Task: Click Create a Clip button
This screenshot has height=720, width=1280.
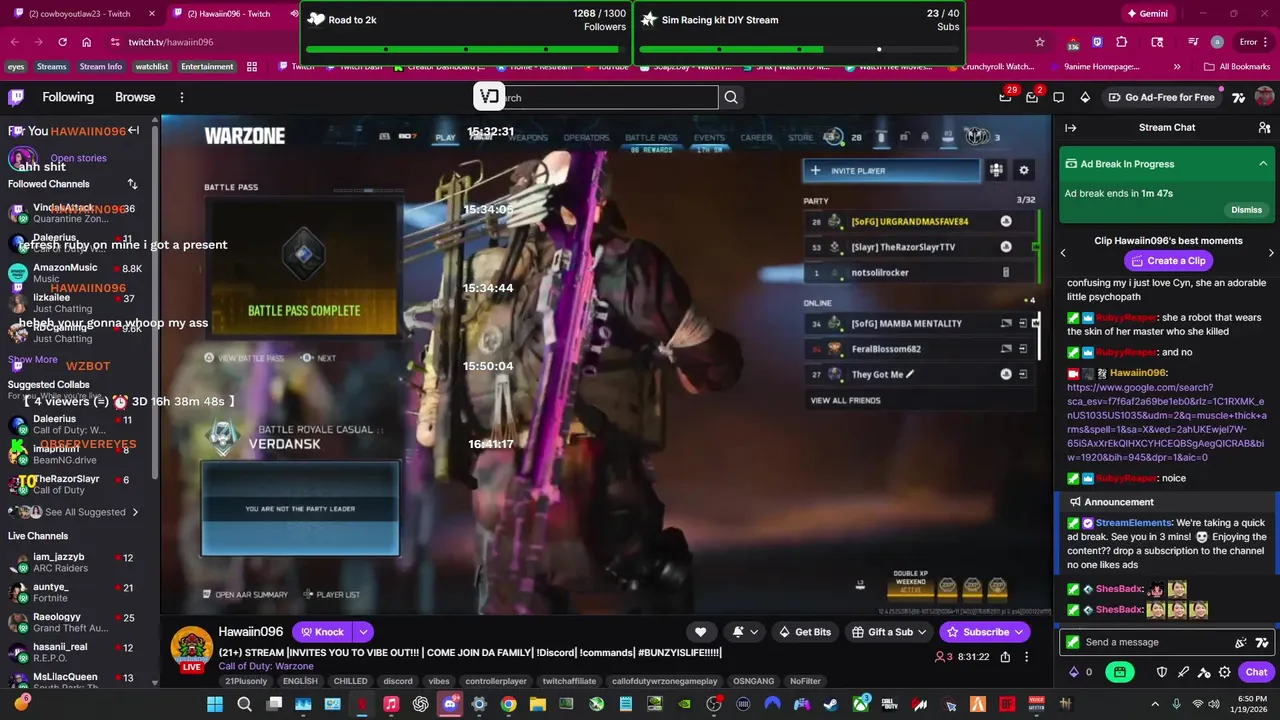Action: click(1166, 261)
